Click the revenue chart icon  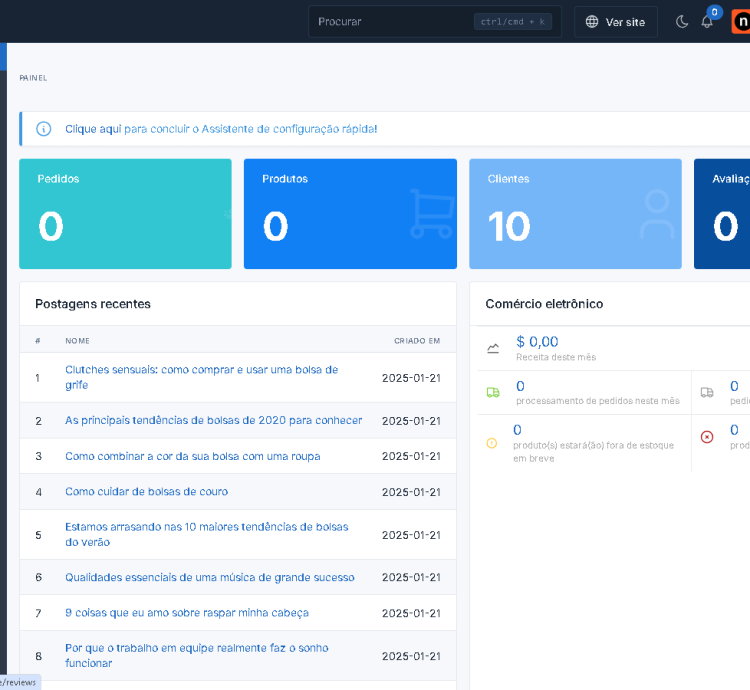pyautogui.click(x=493, y=349)
